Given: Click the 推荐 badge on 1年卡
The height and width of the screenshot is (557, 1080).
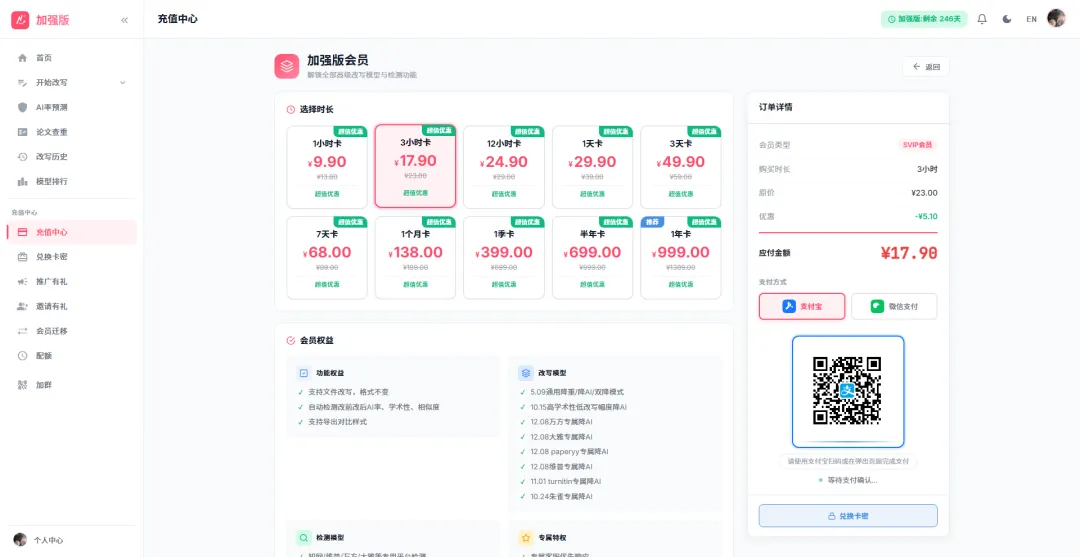Looking at the screenshot, I should pos(652,222).
